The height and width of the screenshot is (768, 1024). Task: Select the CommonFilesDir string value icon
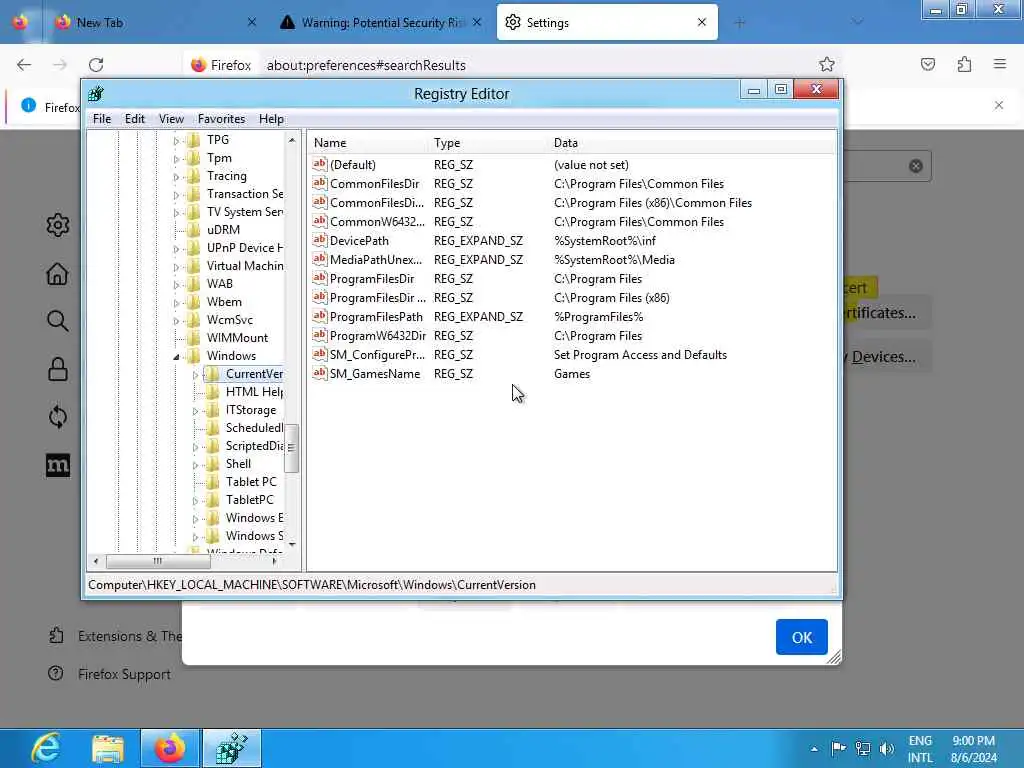click(319, 184)
